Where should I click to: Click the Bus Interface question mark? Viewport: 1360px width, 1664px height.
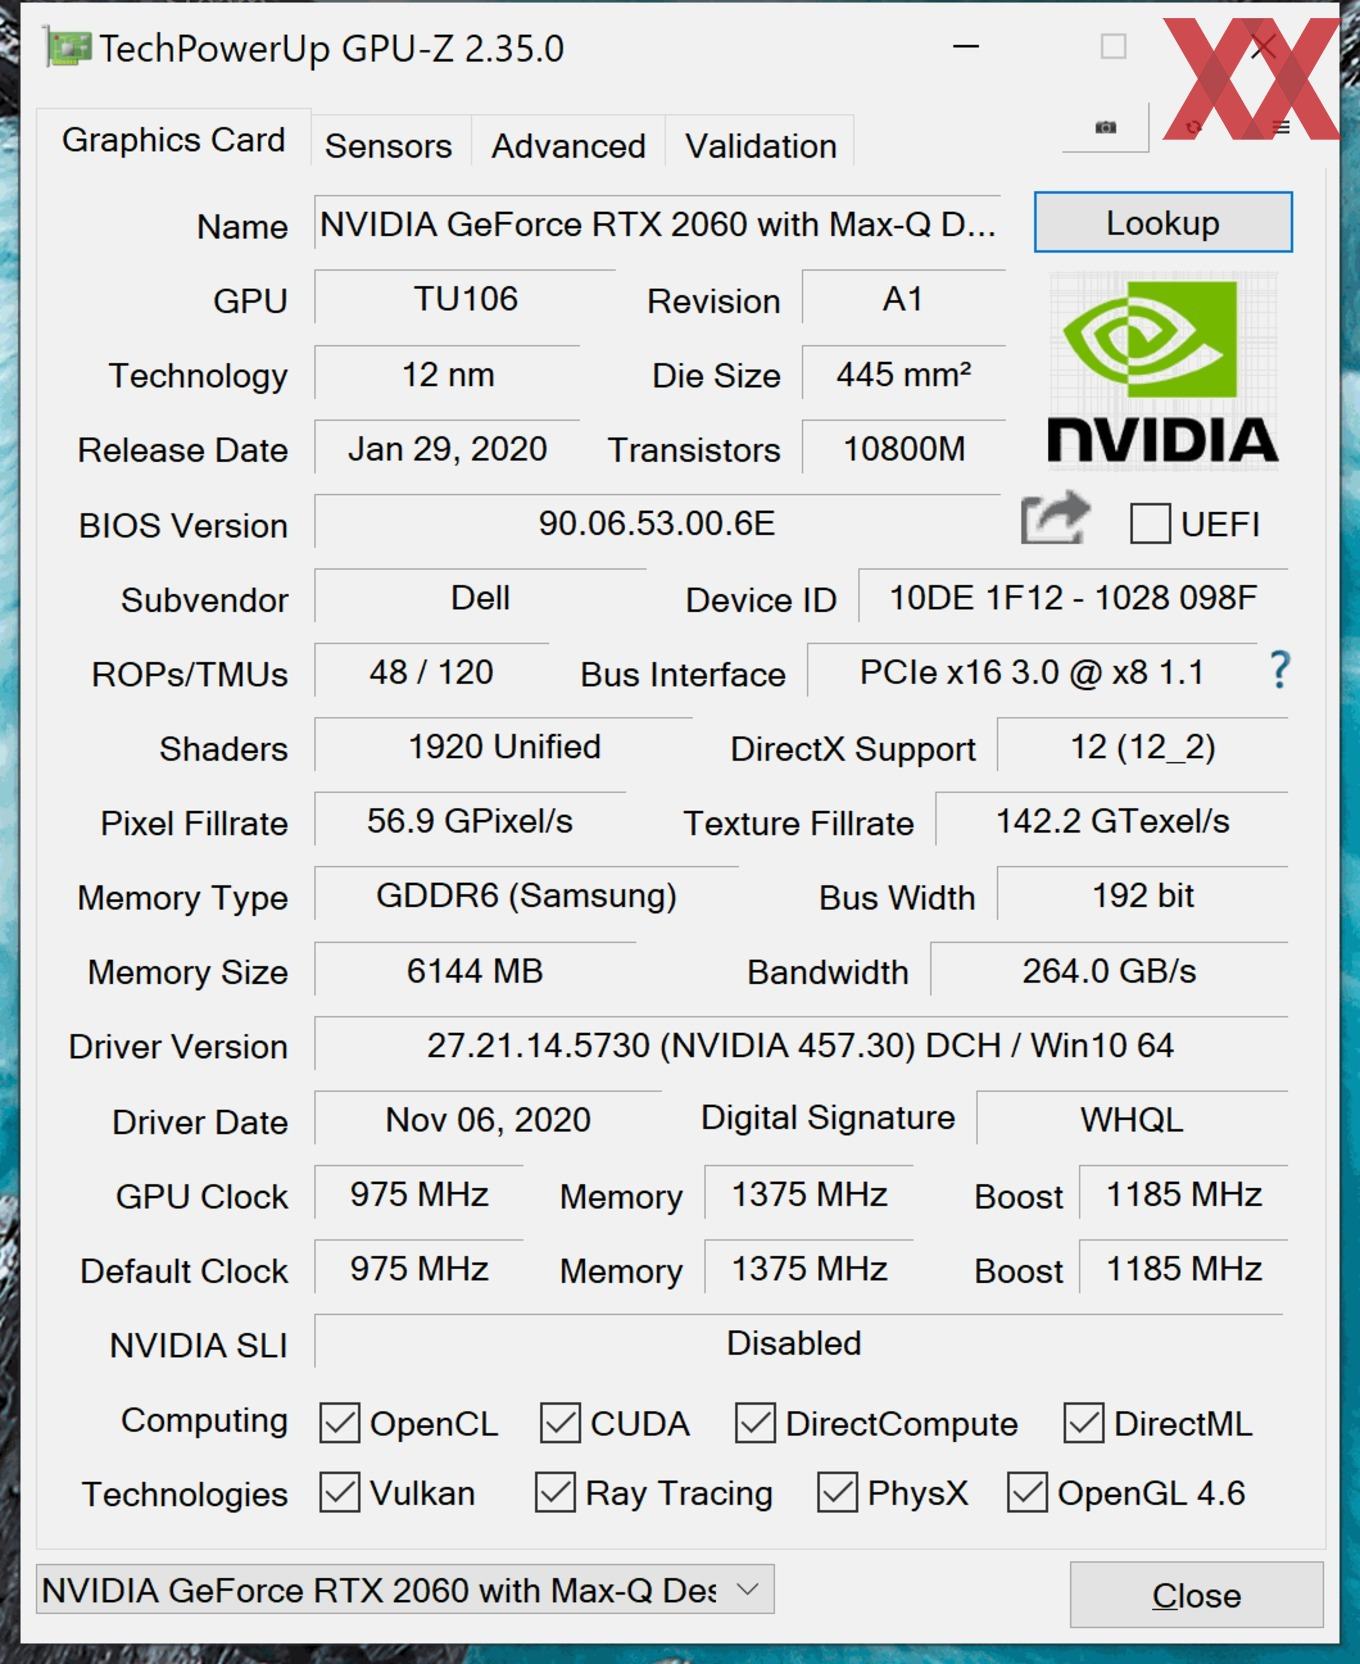coord(1279,670)
